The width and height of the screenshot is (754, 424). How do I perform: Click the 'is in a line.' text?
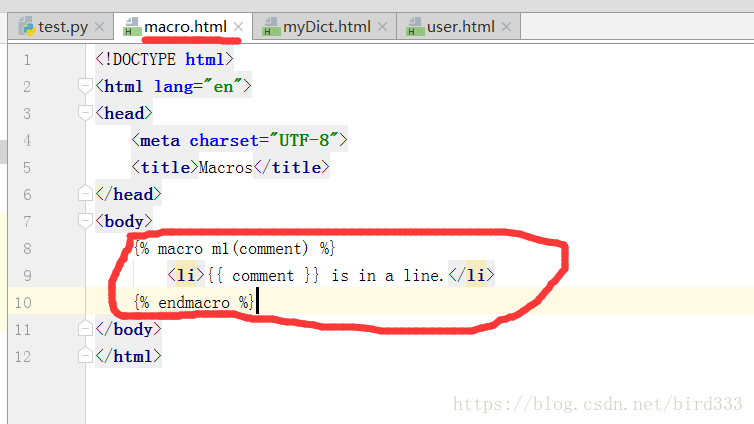pyautogui.click(x=387, y=275)
